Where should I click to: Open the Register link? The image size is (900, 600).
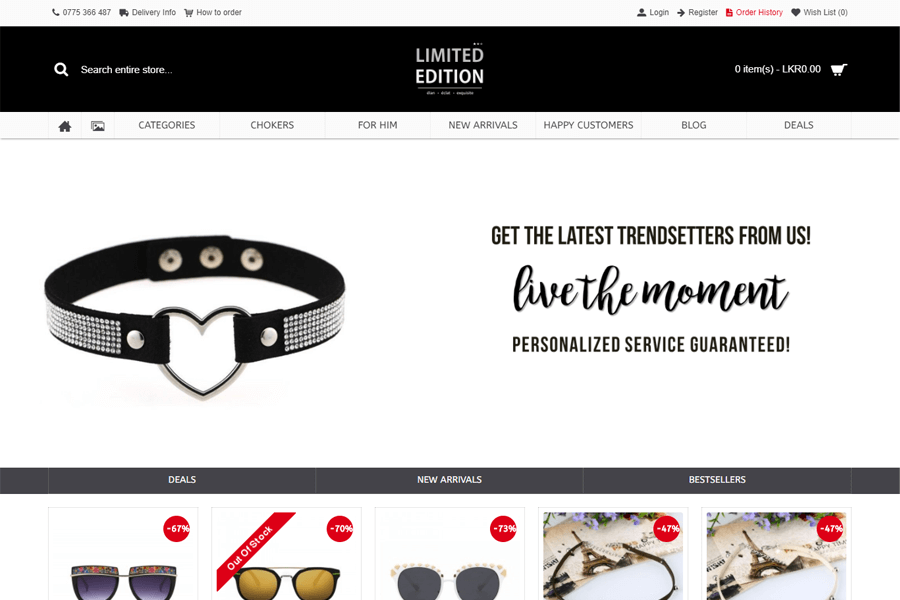click(x=697, y=13)
